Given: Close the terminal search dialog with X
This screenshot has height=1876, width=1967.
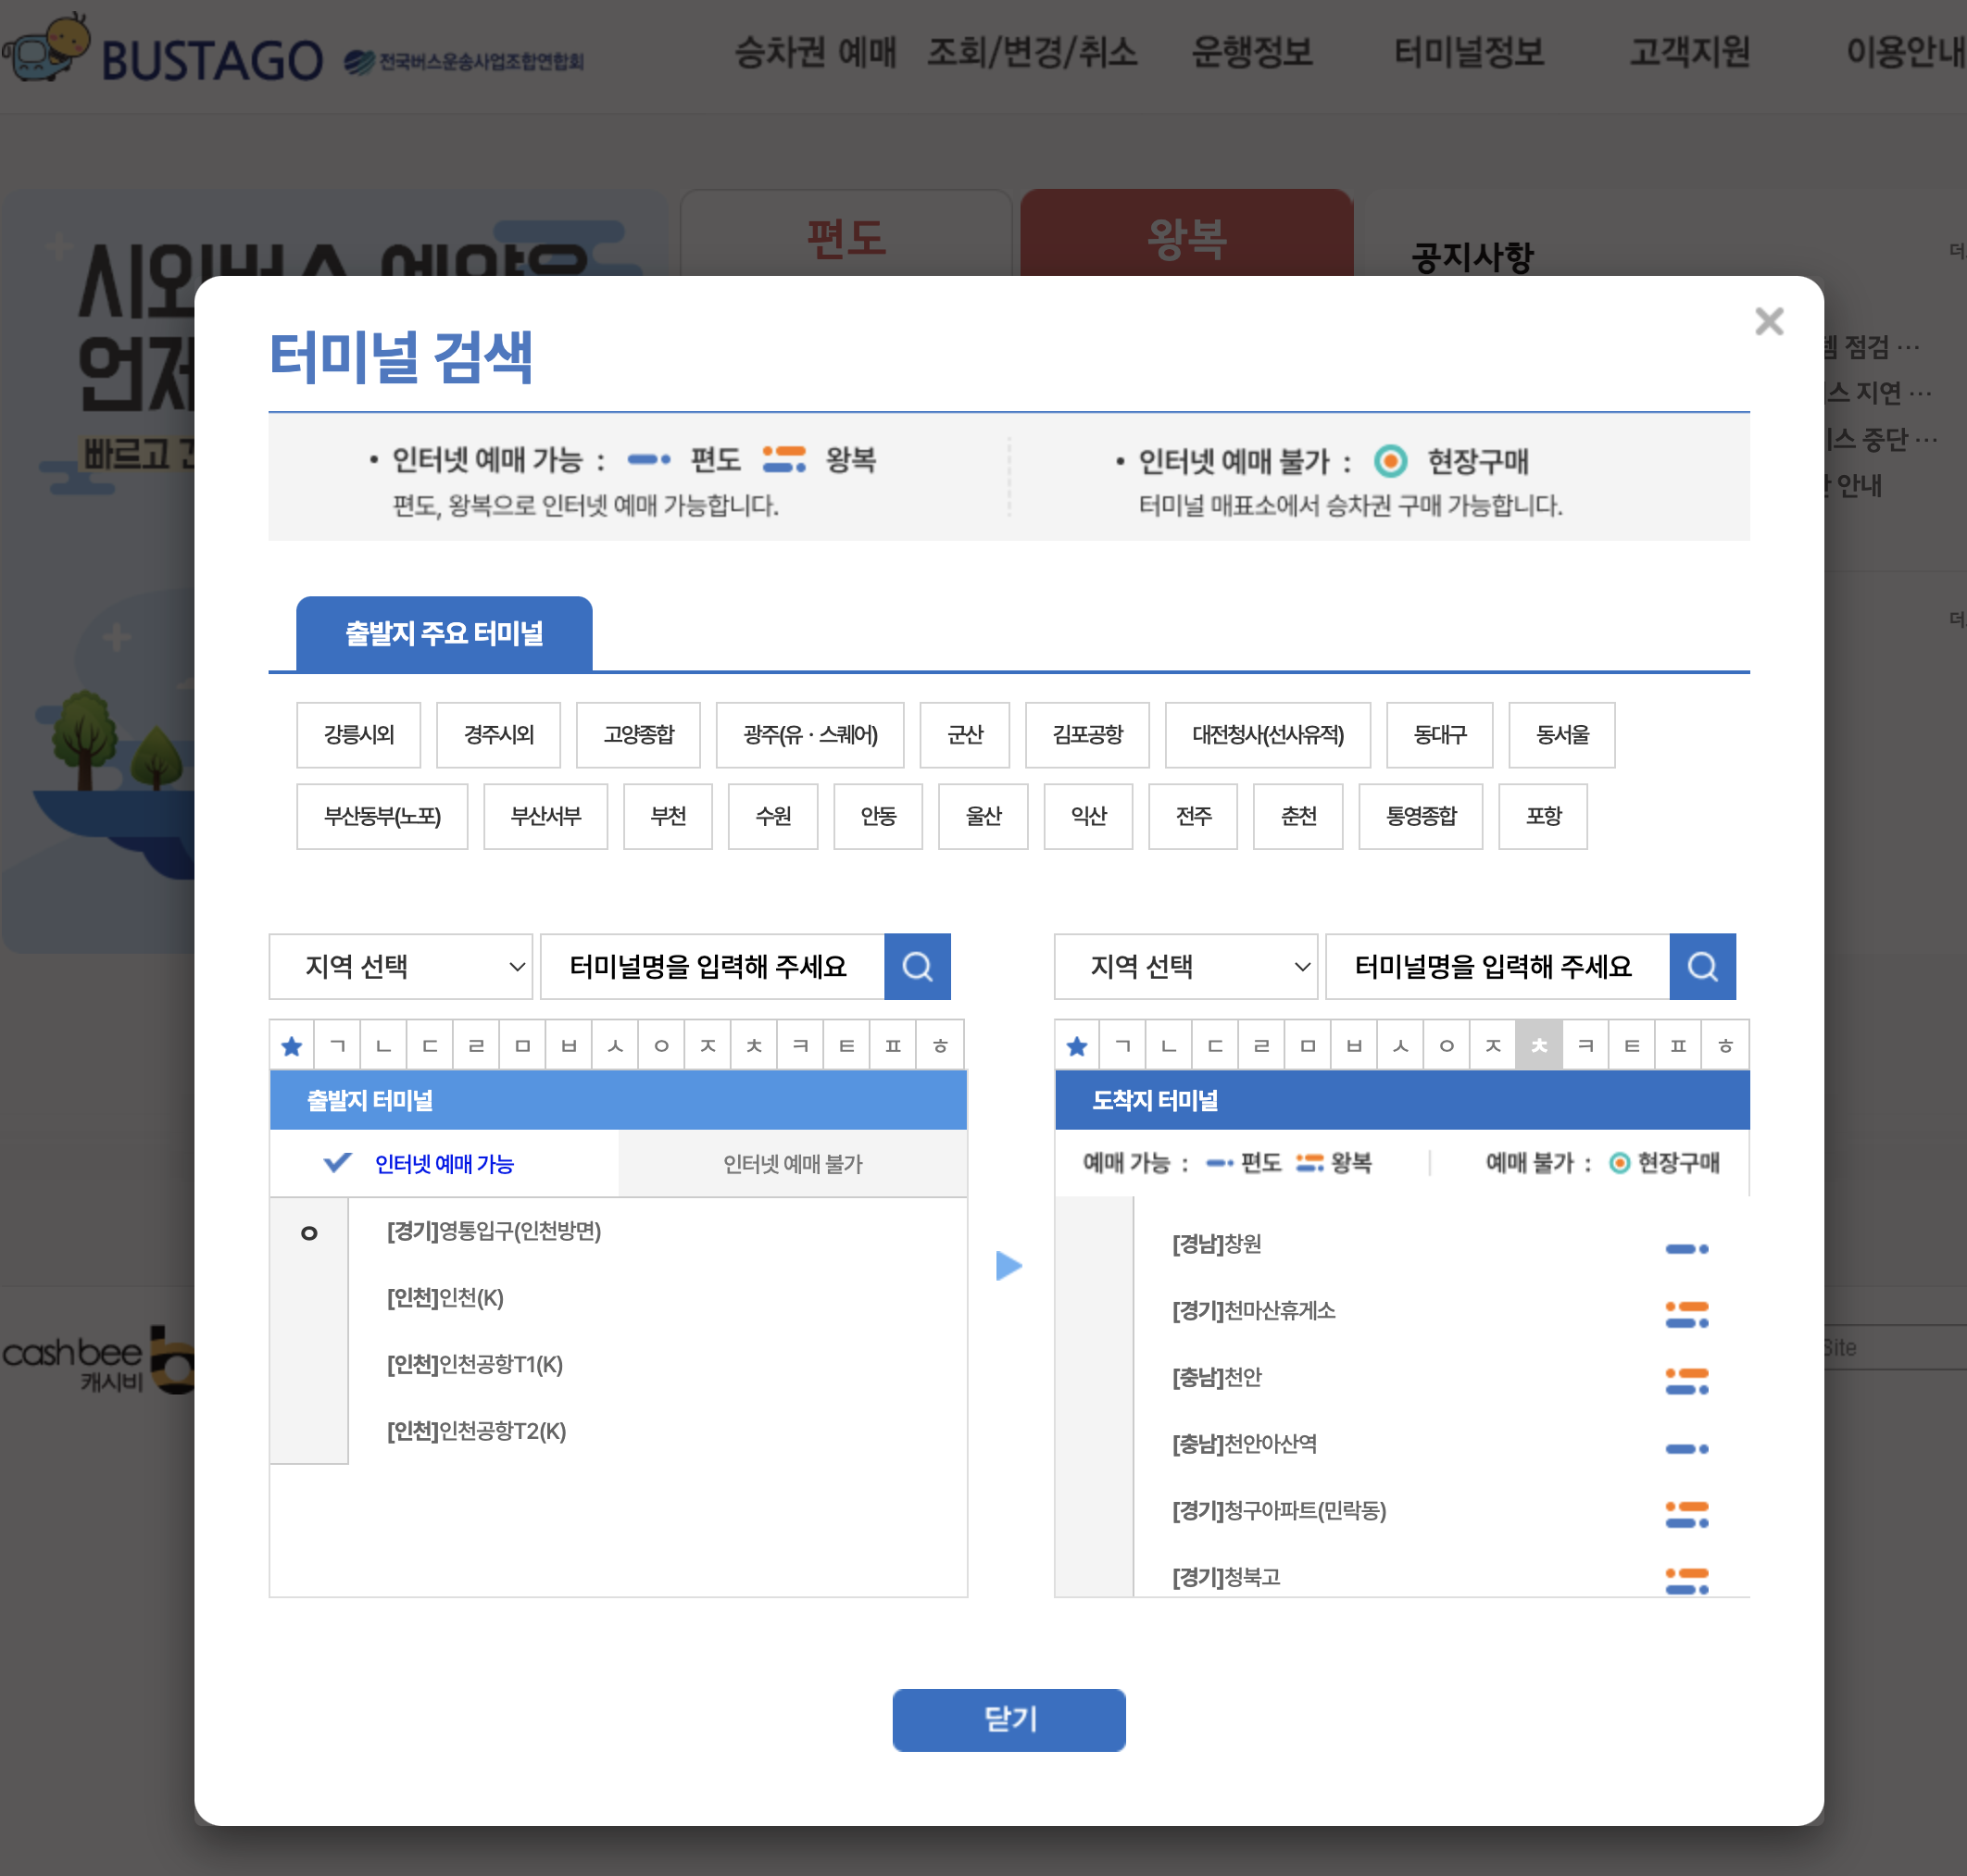Looking at the screenshot, I should 1768,321.
